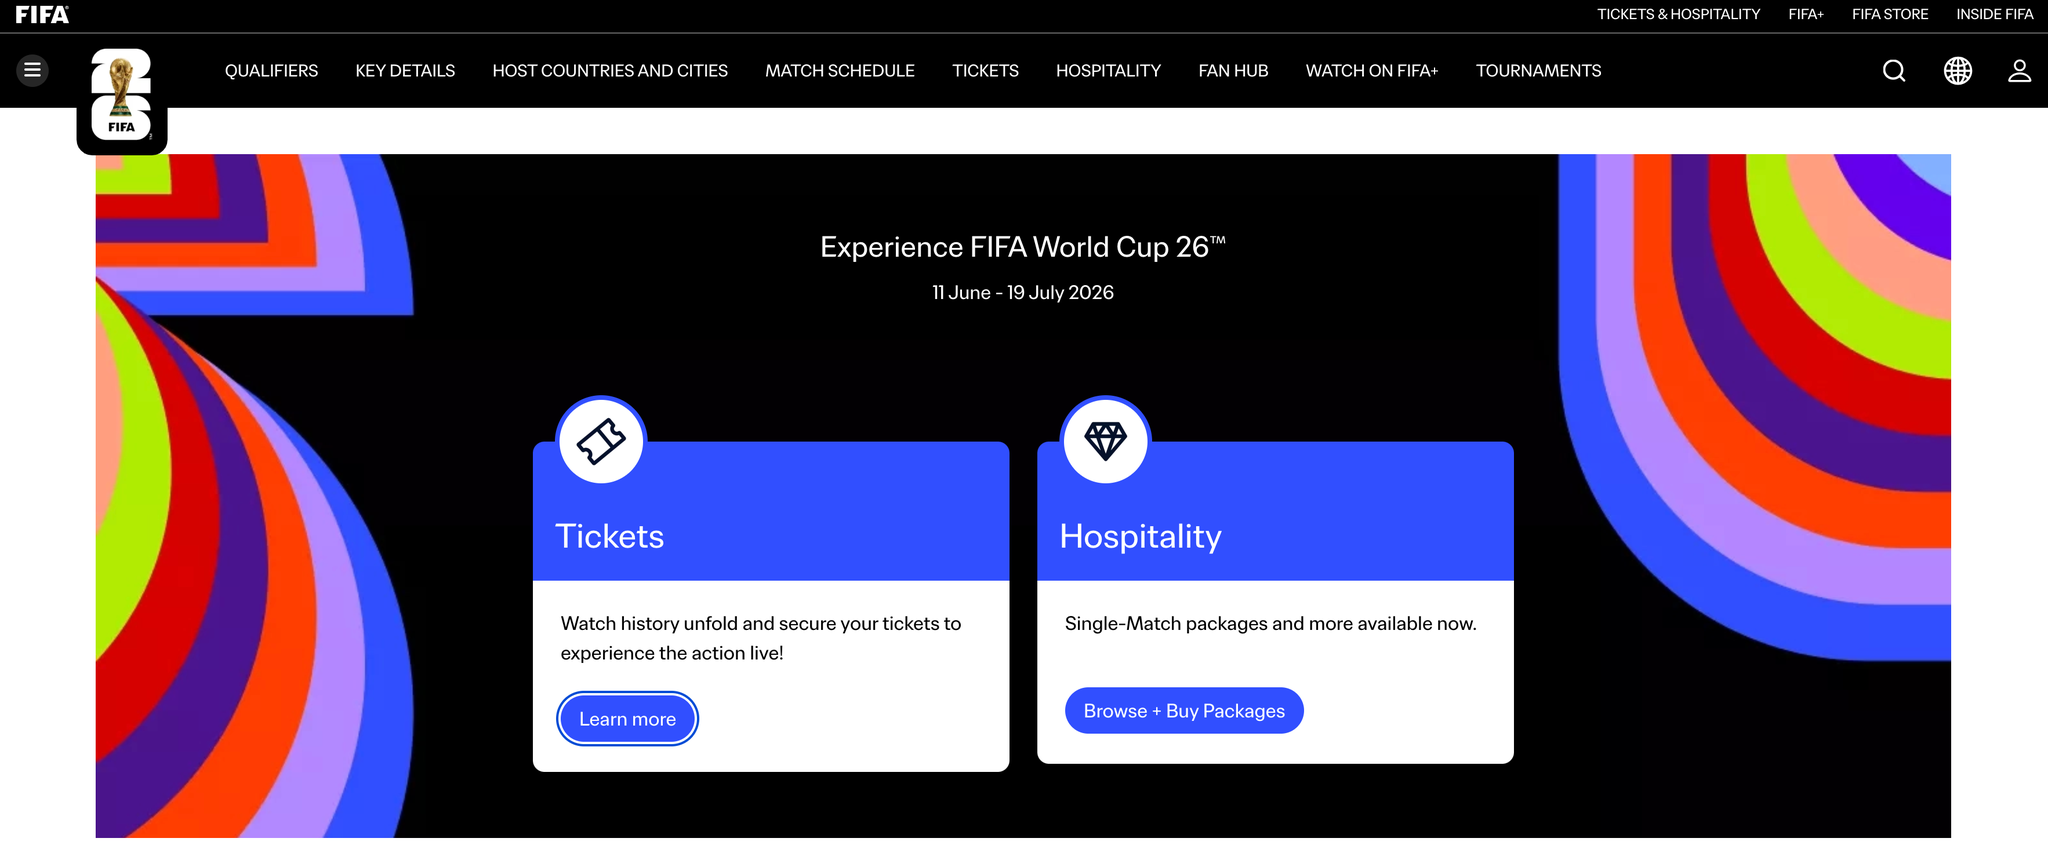
Task: Go to Match Schedule in navigation
Action: [840, 71]
